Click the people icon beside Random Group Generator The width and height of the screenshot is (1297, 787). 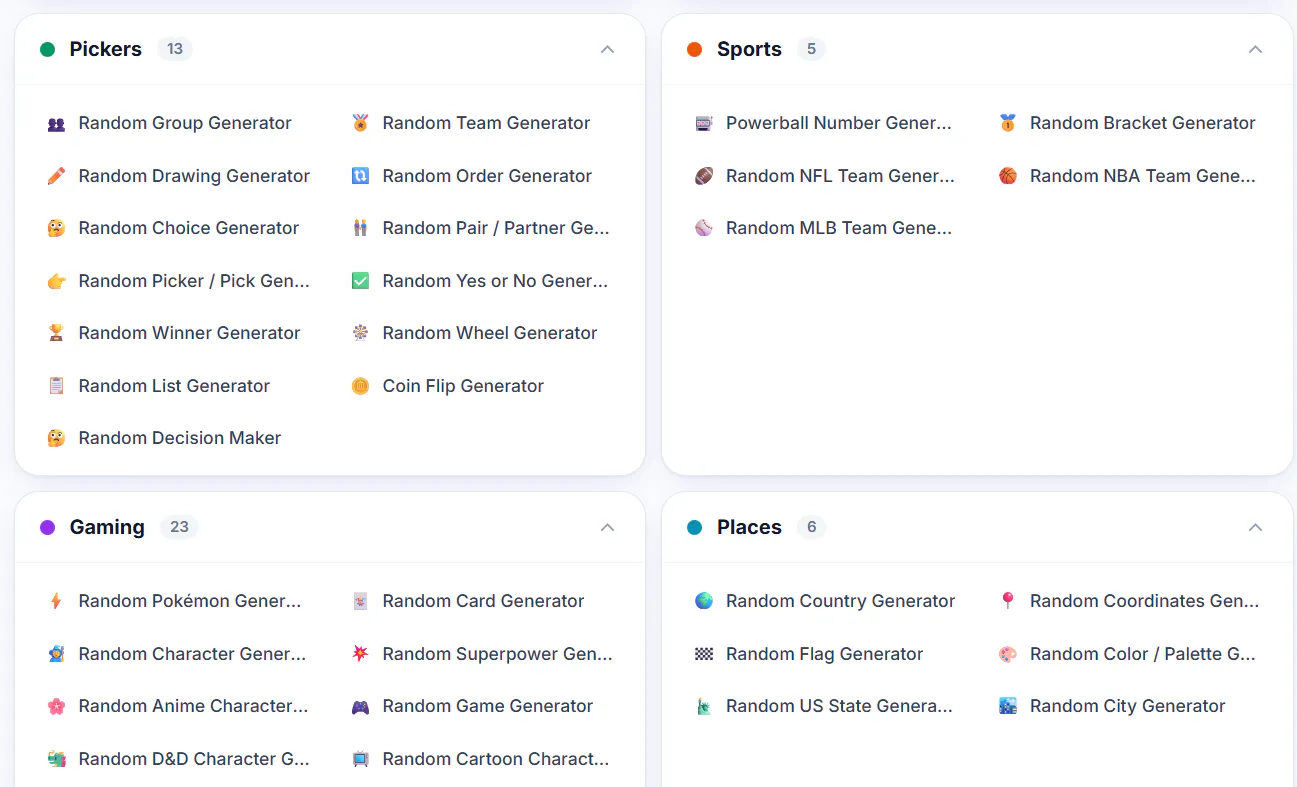pyautogui.click(x=56, y=124)
